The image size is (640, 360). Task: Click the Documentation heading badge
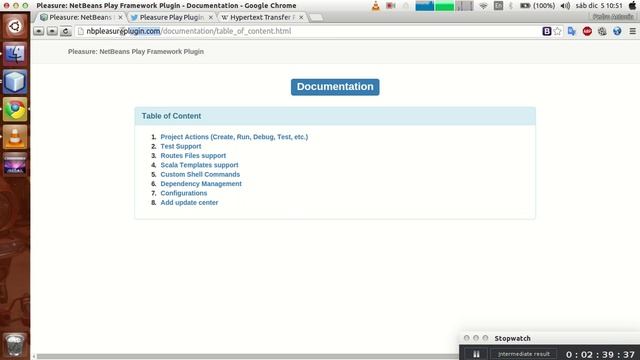click(x=335, y=87)
